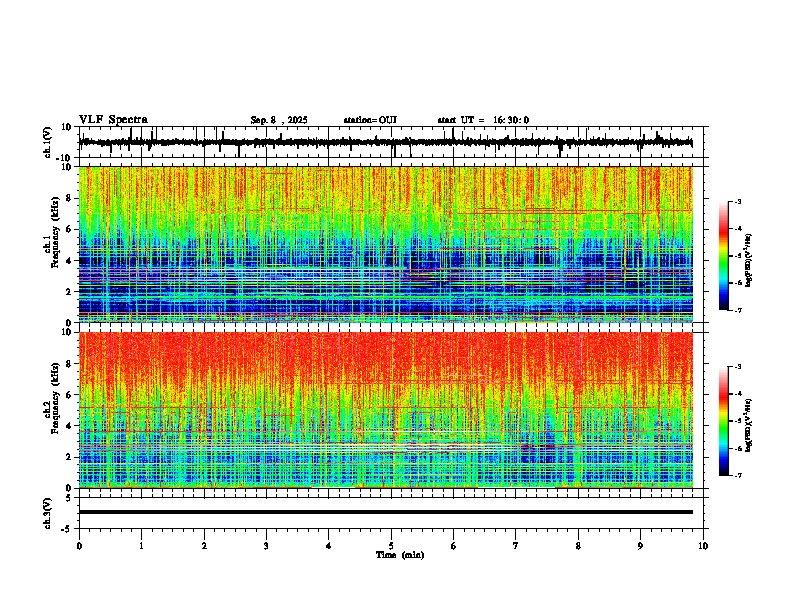Screen dimensions: 792x612
Task: Click the 2 kHz tick of ch.2 spectrogram
Action: coord(69,457)
